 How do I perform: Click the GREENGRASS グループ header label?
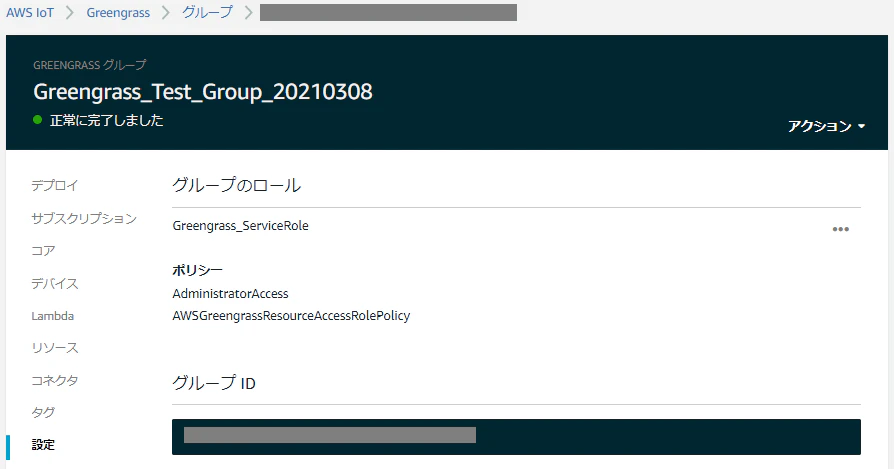tap(90, 65)
